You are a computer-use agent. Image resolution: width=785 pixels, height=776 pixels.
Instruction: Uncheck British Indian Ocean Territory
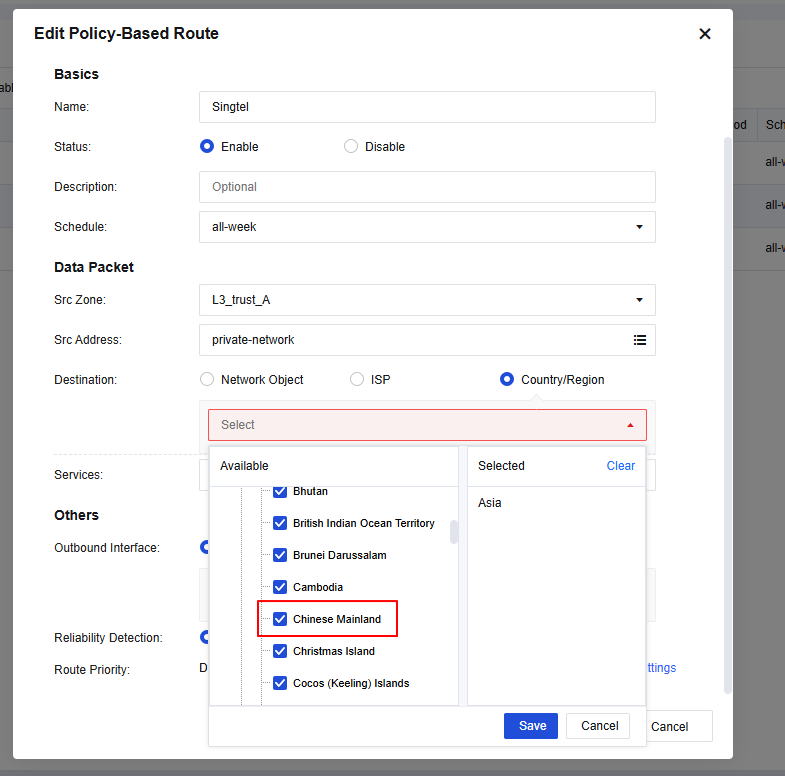[x=280, y=523]
